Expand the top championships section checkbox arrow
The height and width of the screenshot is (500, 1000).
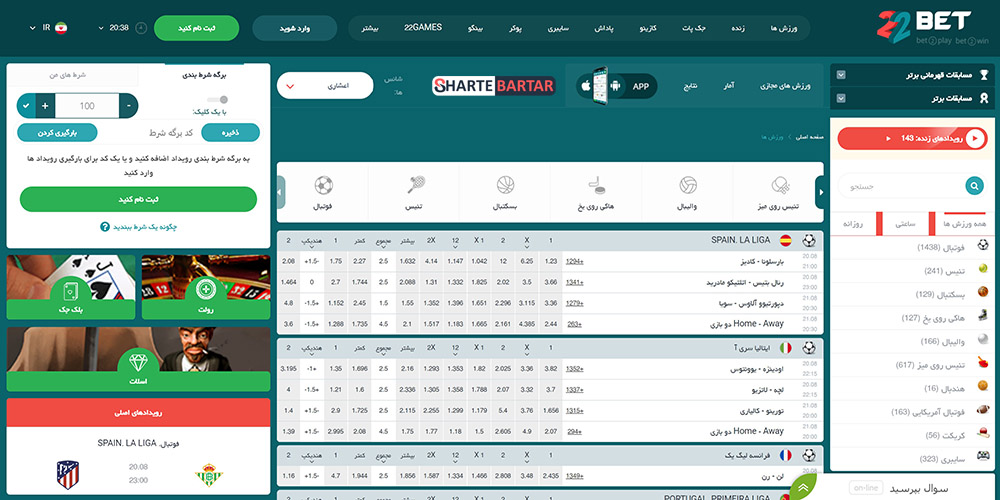click(x=841, y=75)
